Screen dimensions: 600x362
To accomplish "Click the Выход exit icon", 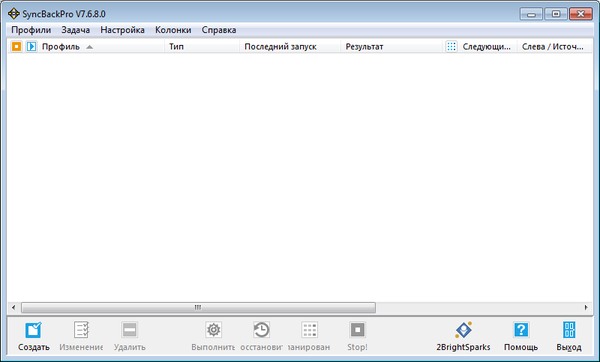I will click(569, 330).
